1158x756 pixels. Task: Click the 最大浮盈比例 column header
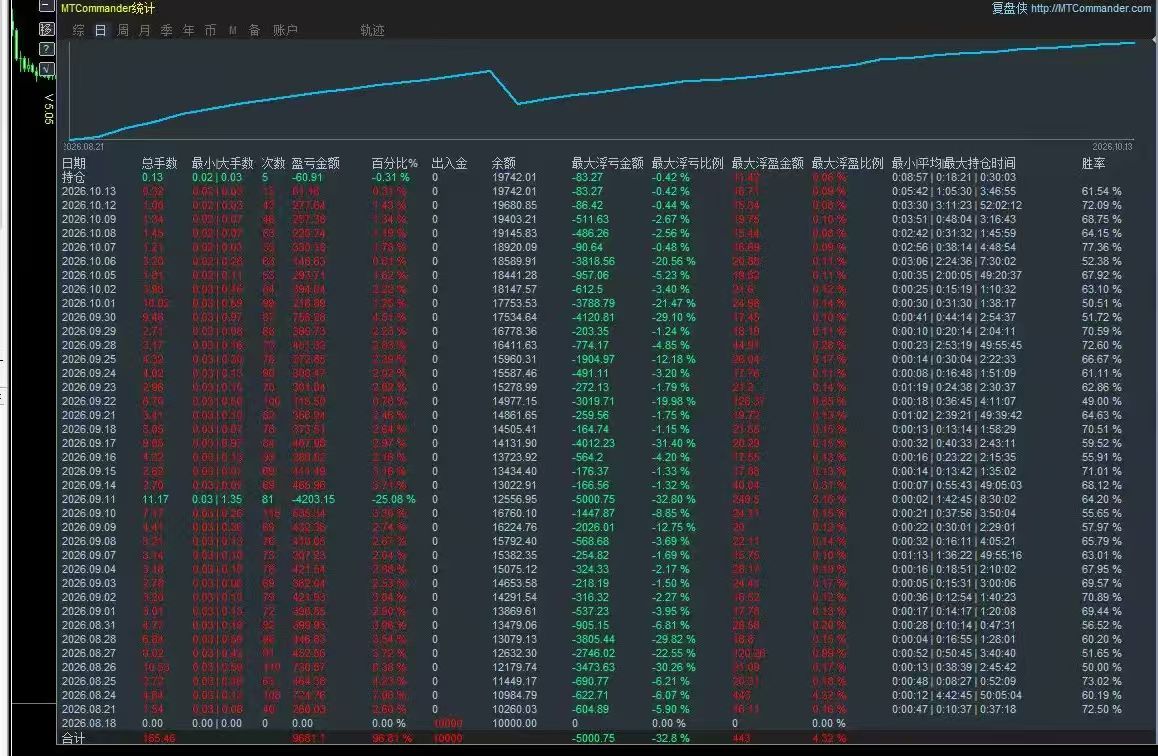pos(848,163)
